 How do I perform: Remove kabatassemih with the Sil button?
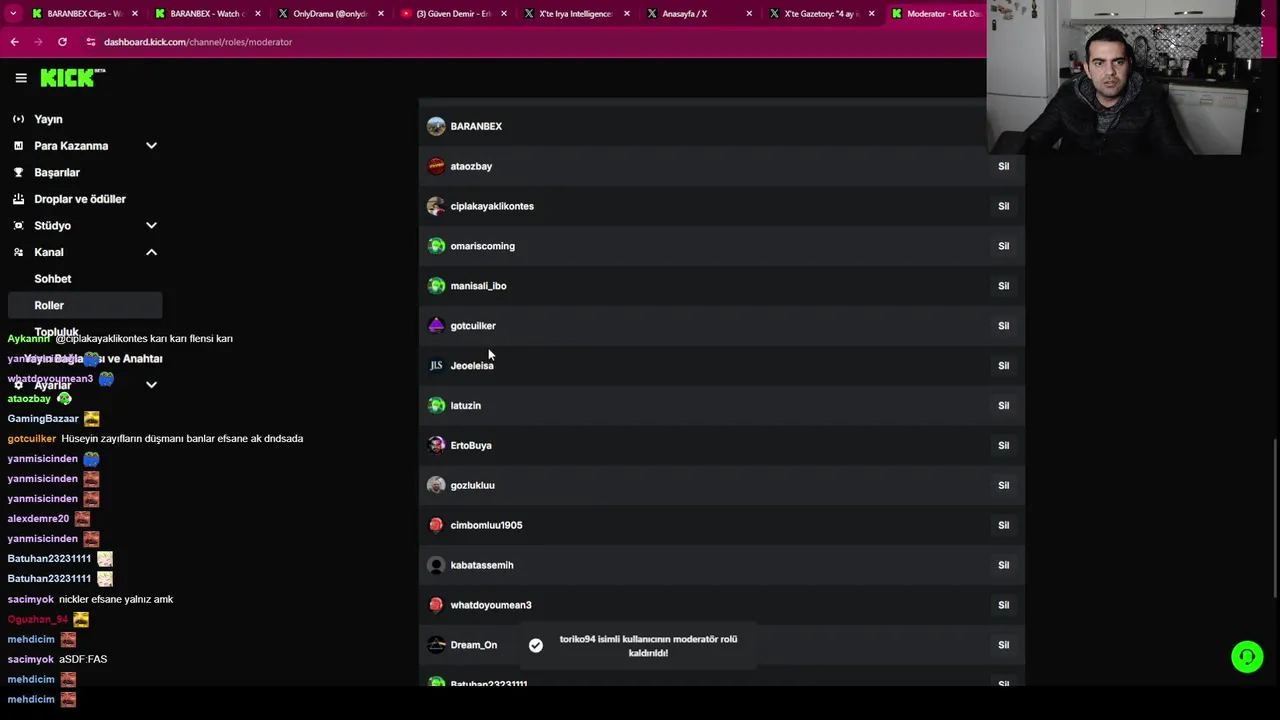click(1003, 565)
